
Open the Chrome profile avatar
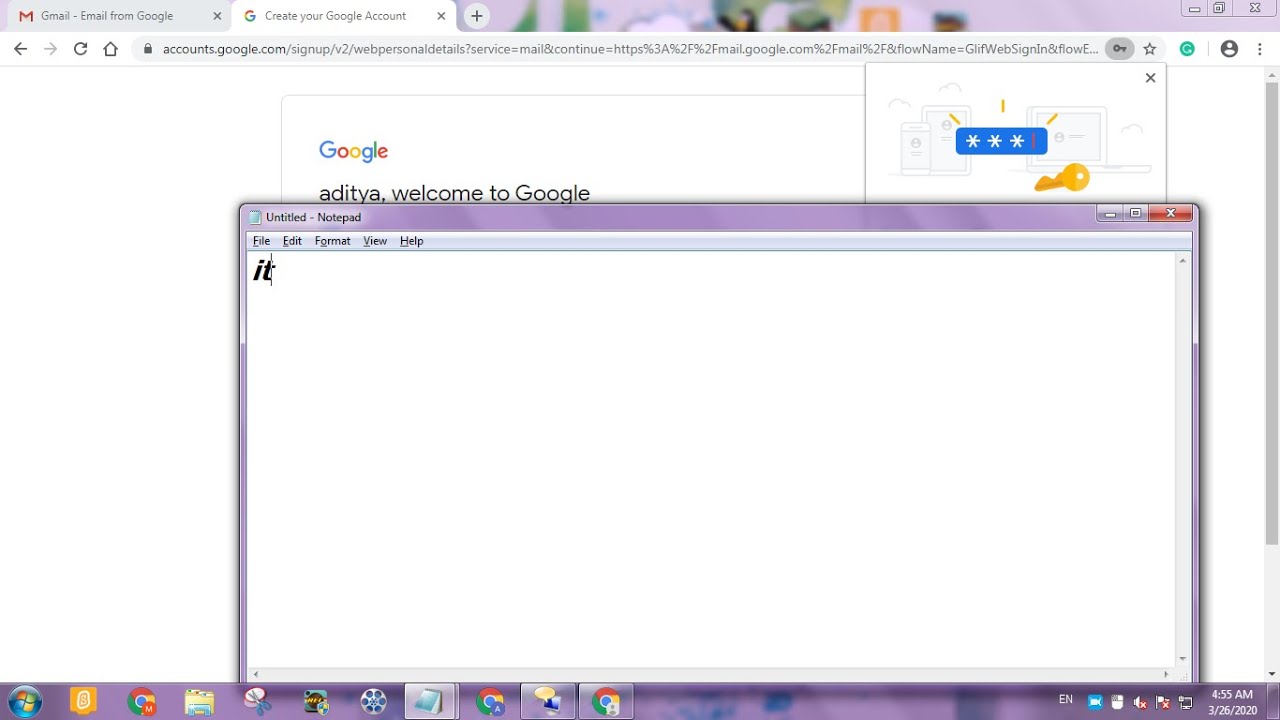coord(1229,49)
